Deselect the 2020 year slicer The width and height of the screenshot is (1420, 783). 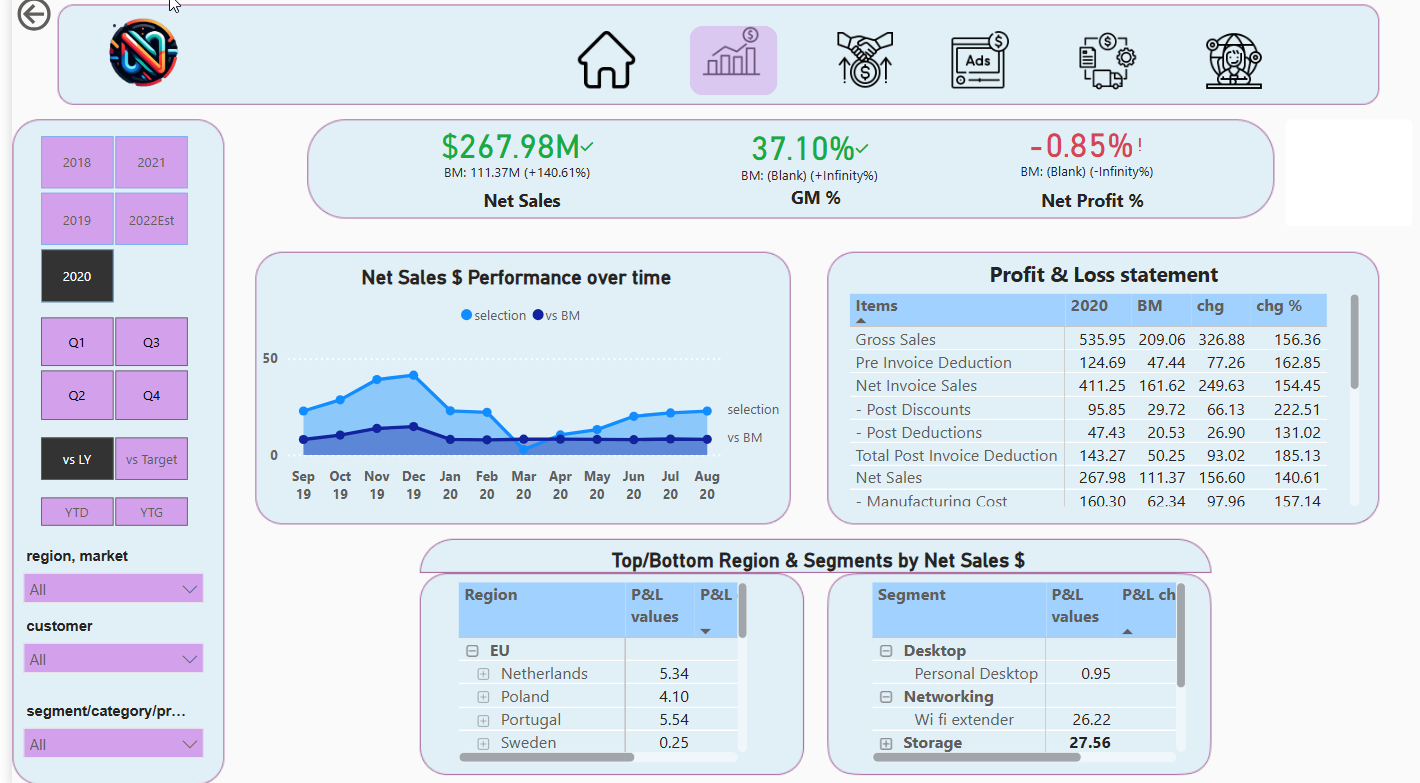pos(77,276)
